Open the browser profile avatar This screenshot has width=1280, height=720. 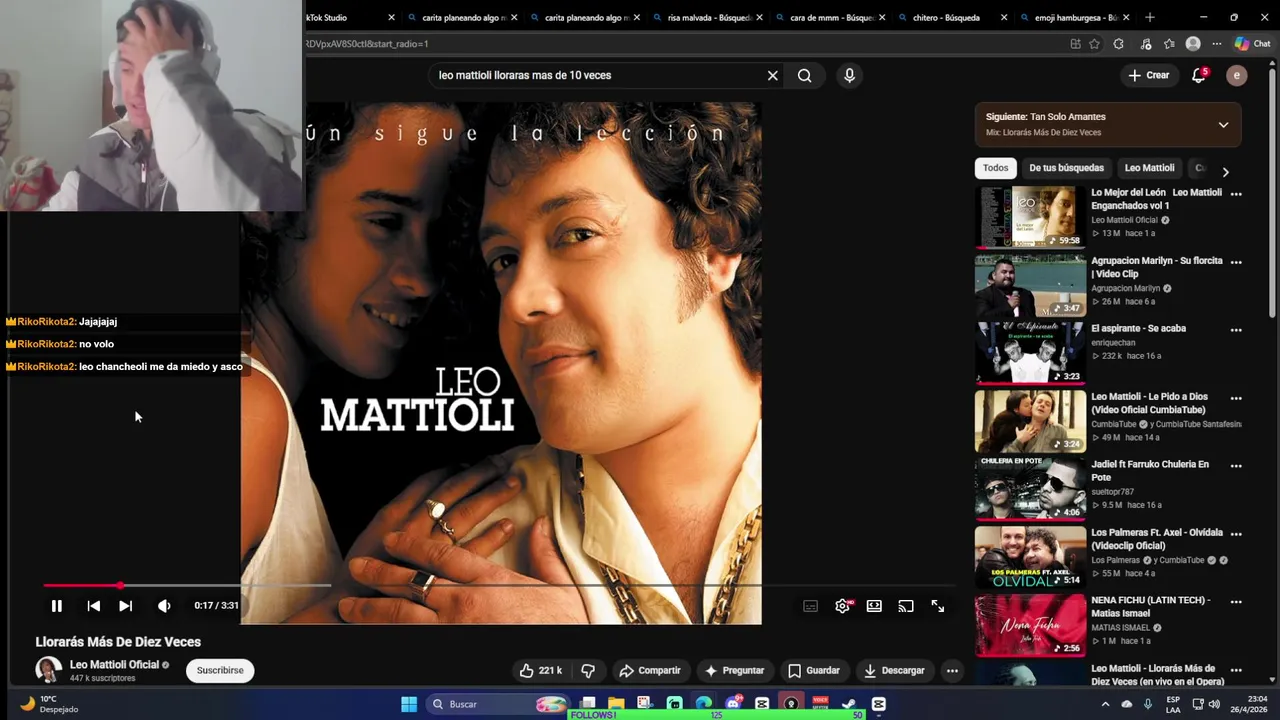1193,44
